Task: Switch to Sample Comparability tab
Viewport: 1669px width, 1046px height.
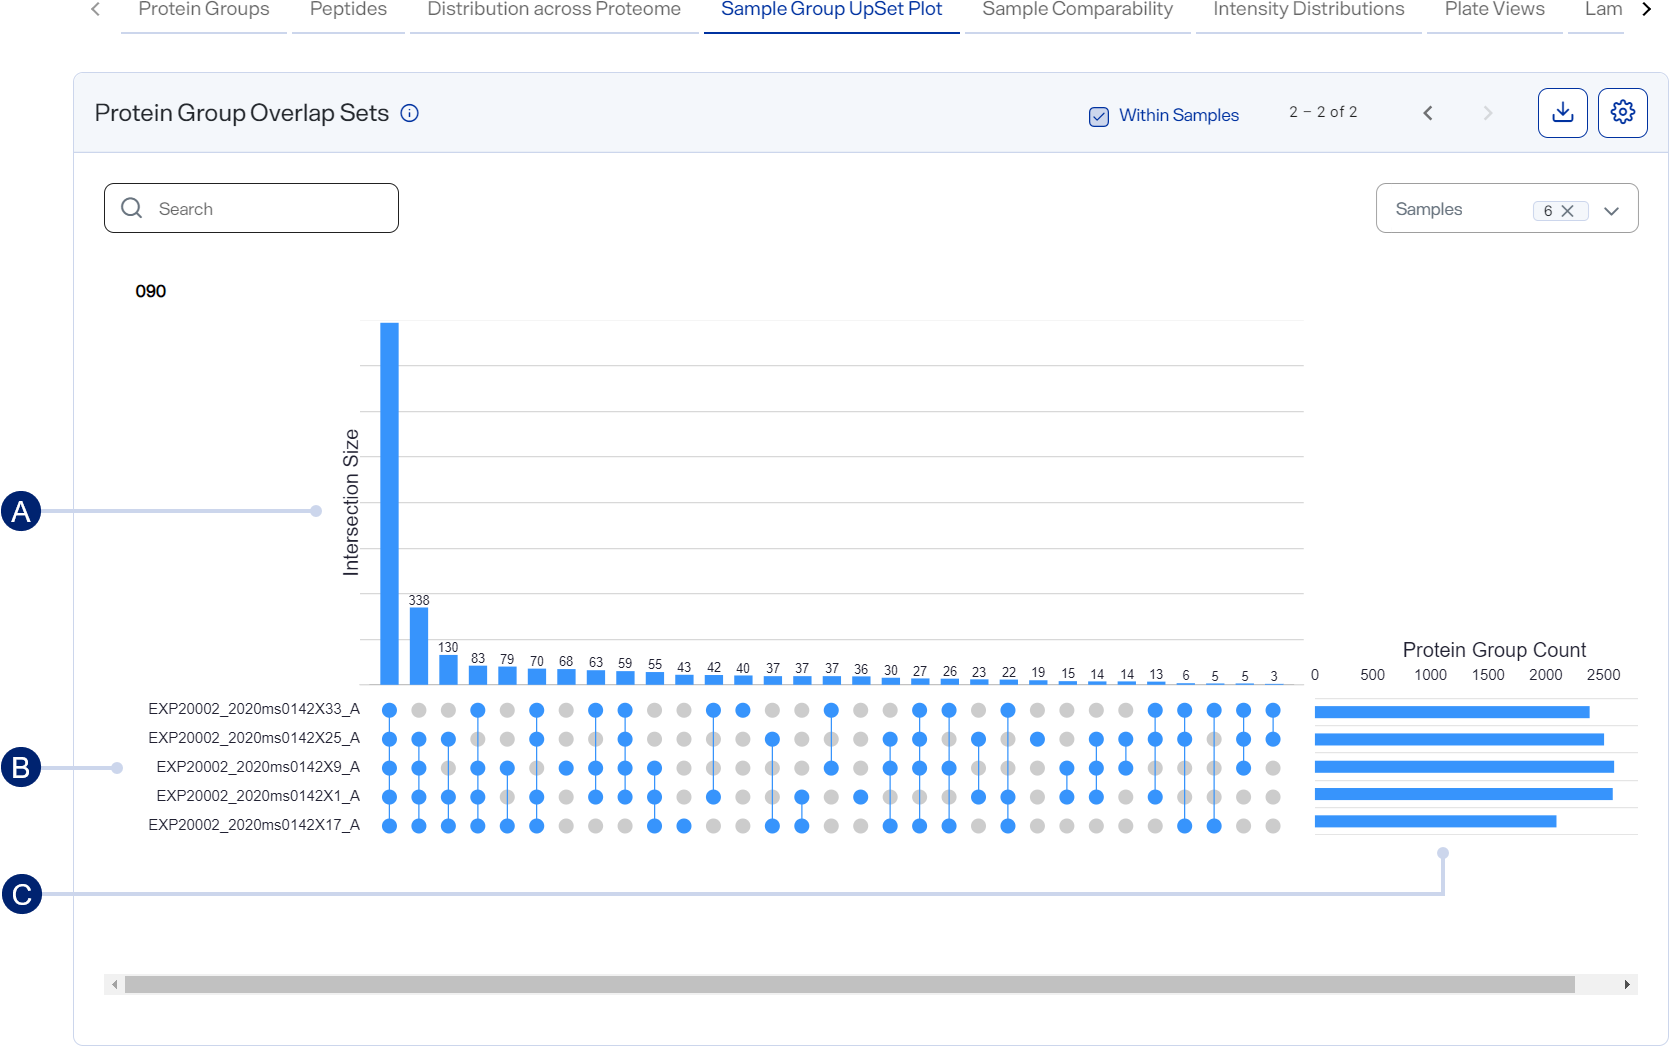Action: coord(1077,12)
